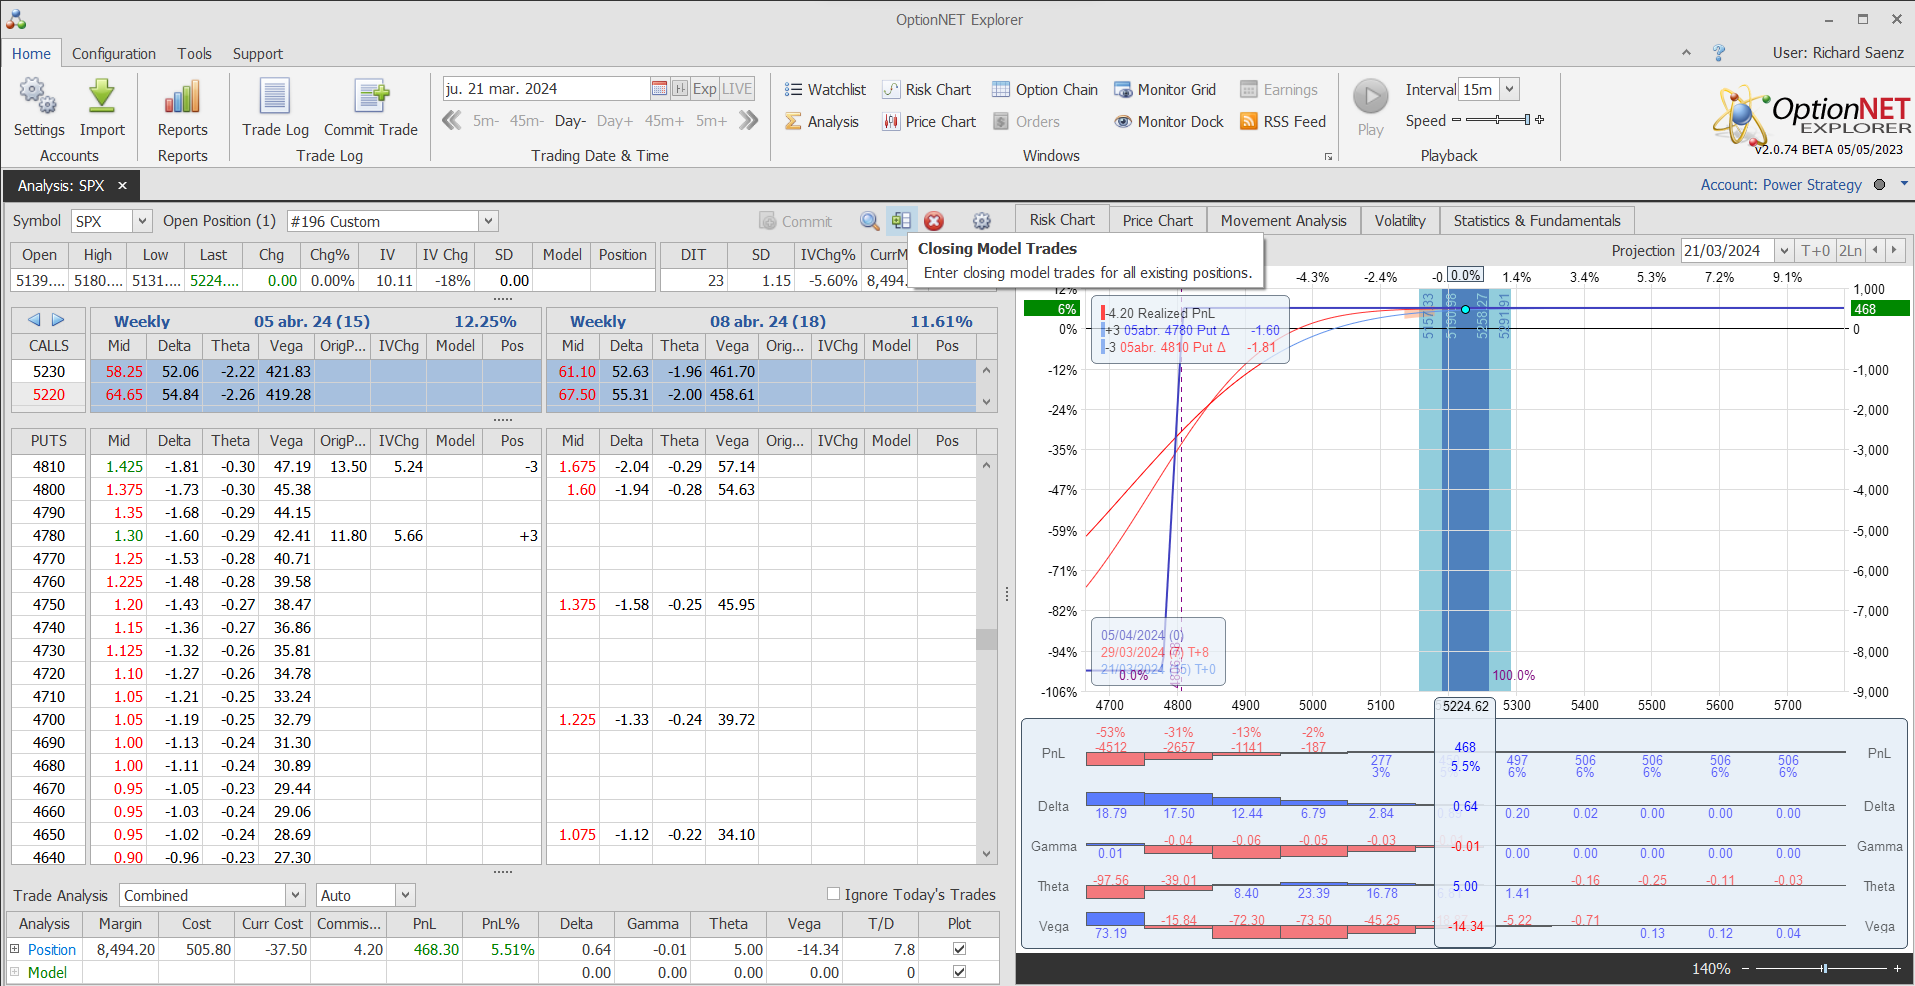Click the magnifier search icon
Screen dimensions: 1915x986
pos(869,221)
